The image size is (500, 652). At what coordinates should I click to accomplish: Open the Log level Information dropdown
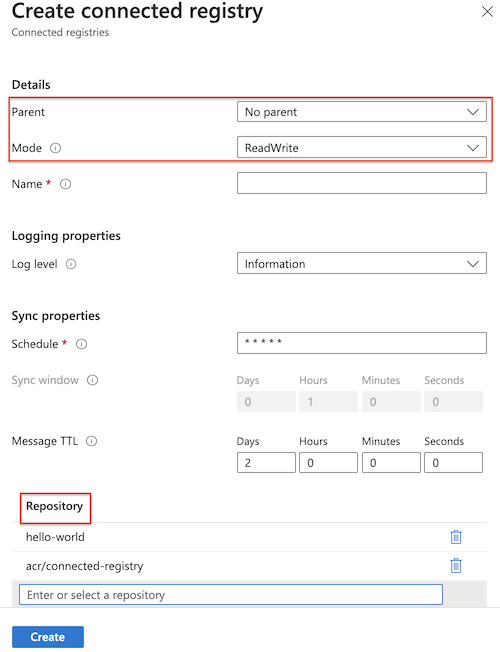[x=361, y=264]
